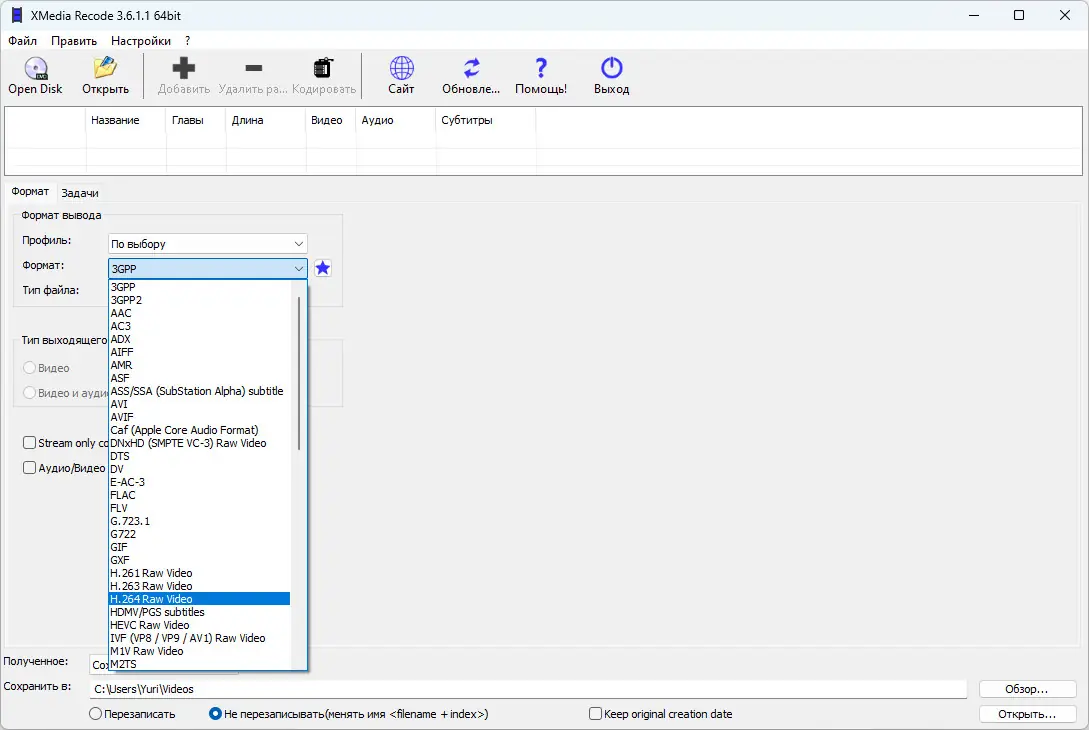Click the XMedia Recode title bar icon

tap(17, 15)
